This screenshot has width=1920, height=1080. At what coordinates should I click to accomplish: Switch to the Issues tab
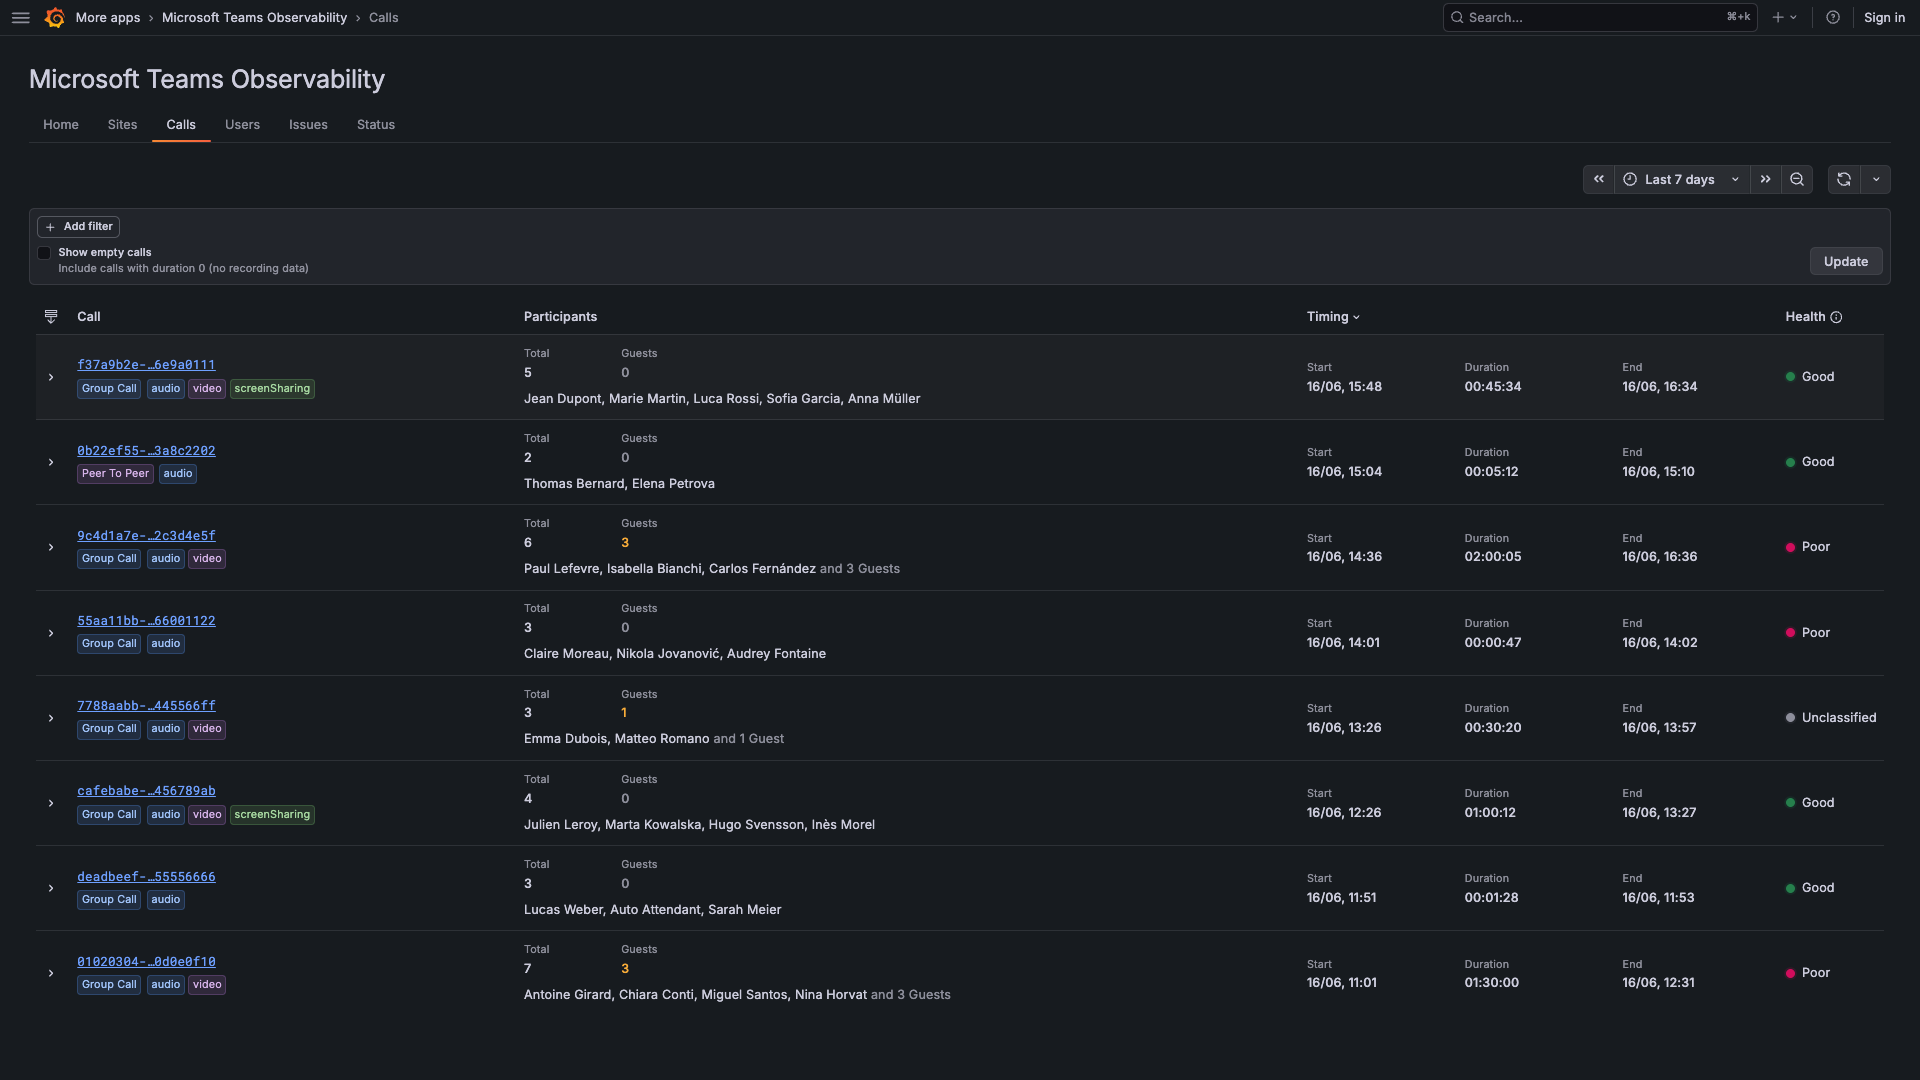[x=308, y=125]
